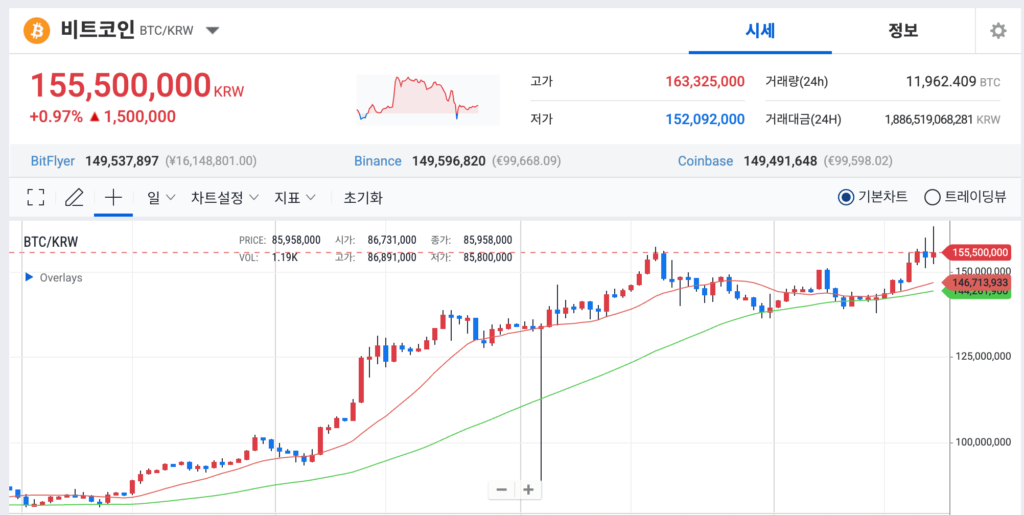
Task: Expand the Overlays triangle icon
Action: pyautogui.click(x=29, y=277)
